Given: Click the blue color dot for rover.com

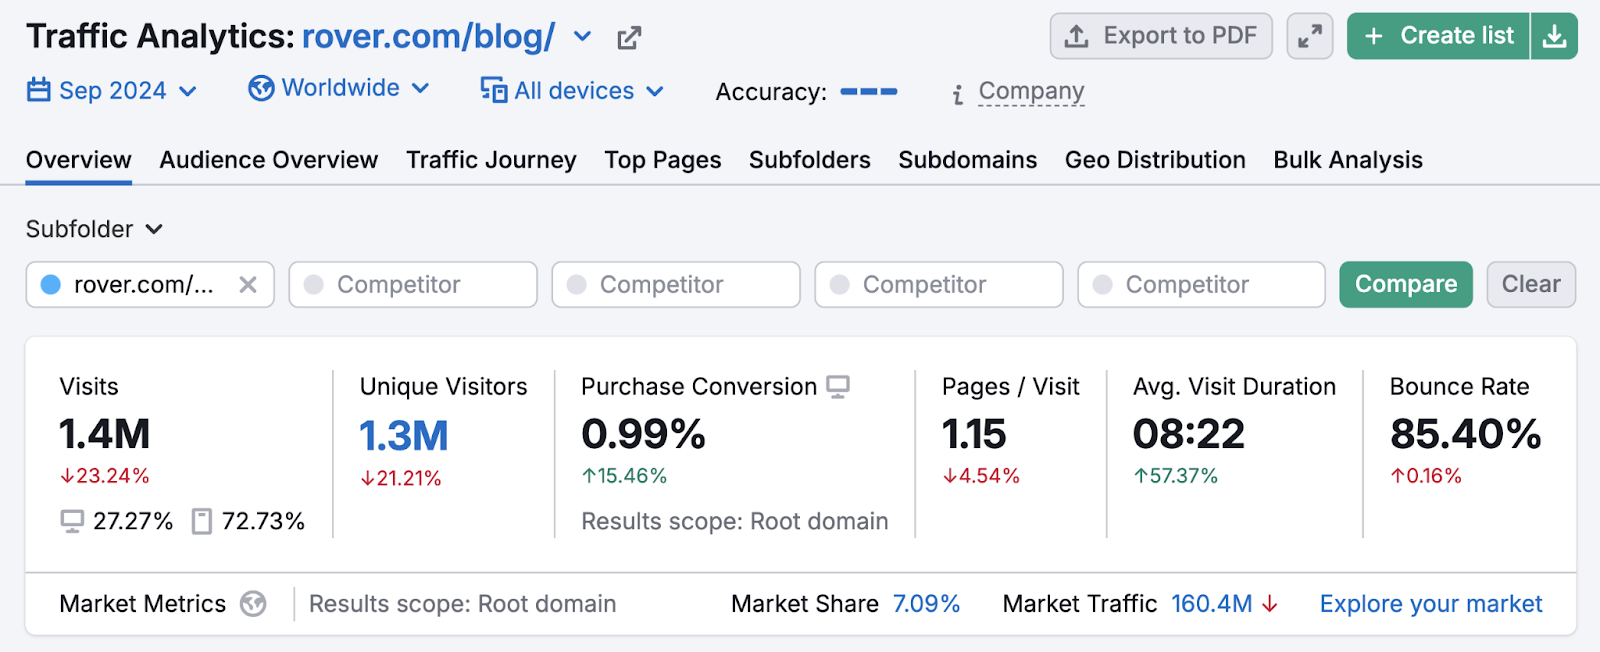Looking at the screenshot, I should [51, 285].
